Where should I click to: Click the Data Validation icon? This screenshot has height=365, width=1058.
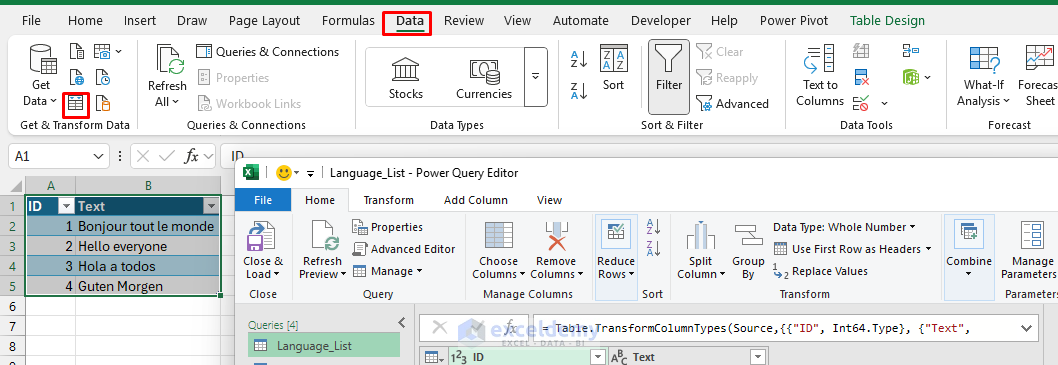point(861,103)
